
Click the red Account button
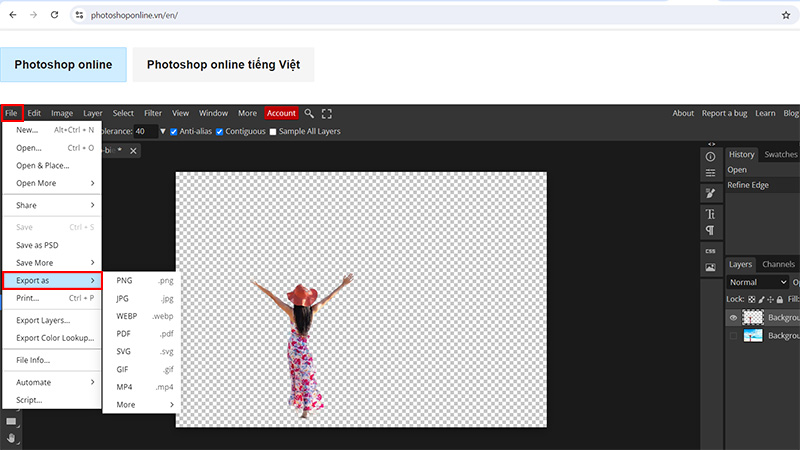(281, 113)
